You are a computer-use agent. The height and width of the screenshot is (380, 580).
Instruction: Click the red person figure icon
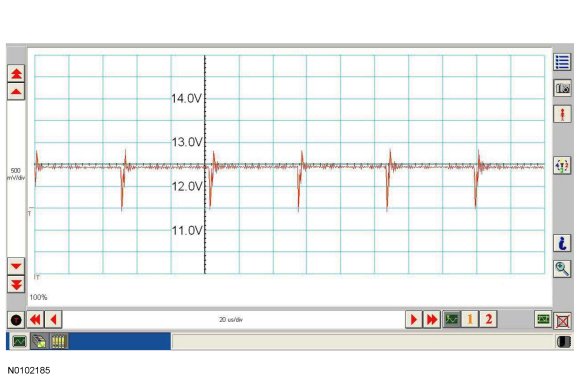(562, 114)
